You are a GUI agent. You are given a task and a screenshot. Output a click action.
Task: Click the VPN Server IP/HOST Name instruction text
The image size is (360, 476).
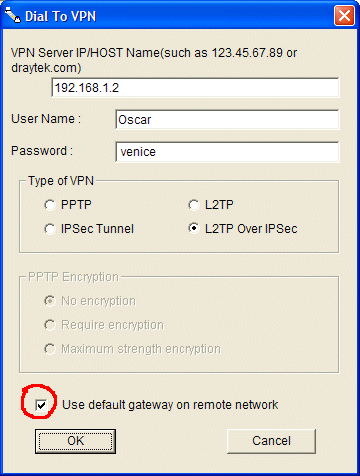(x=154, y=60)
